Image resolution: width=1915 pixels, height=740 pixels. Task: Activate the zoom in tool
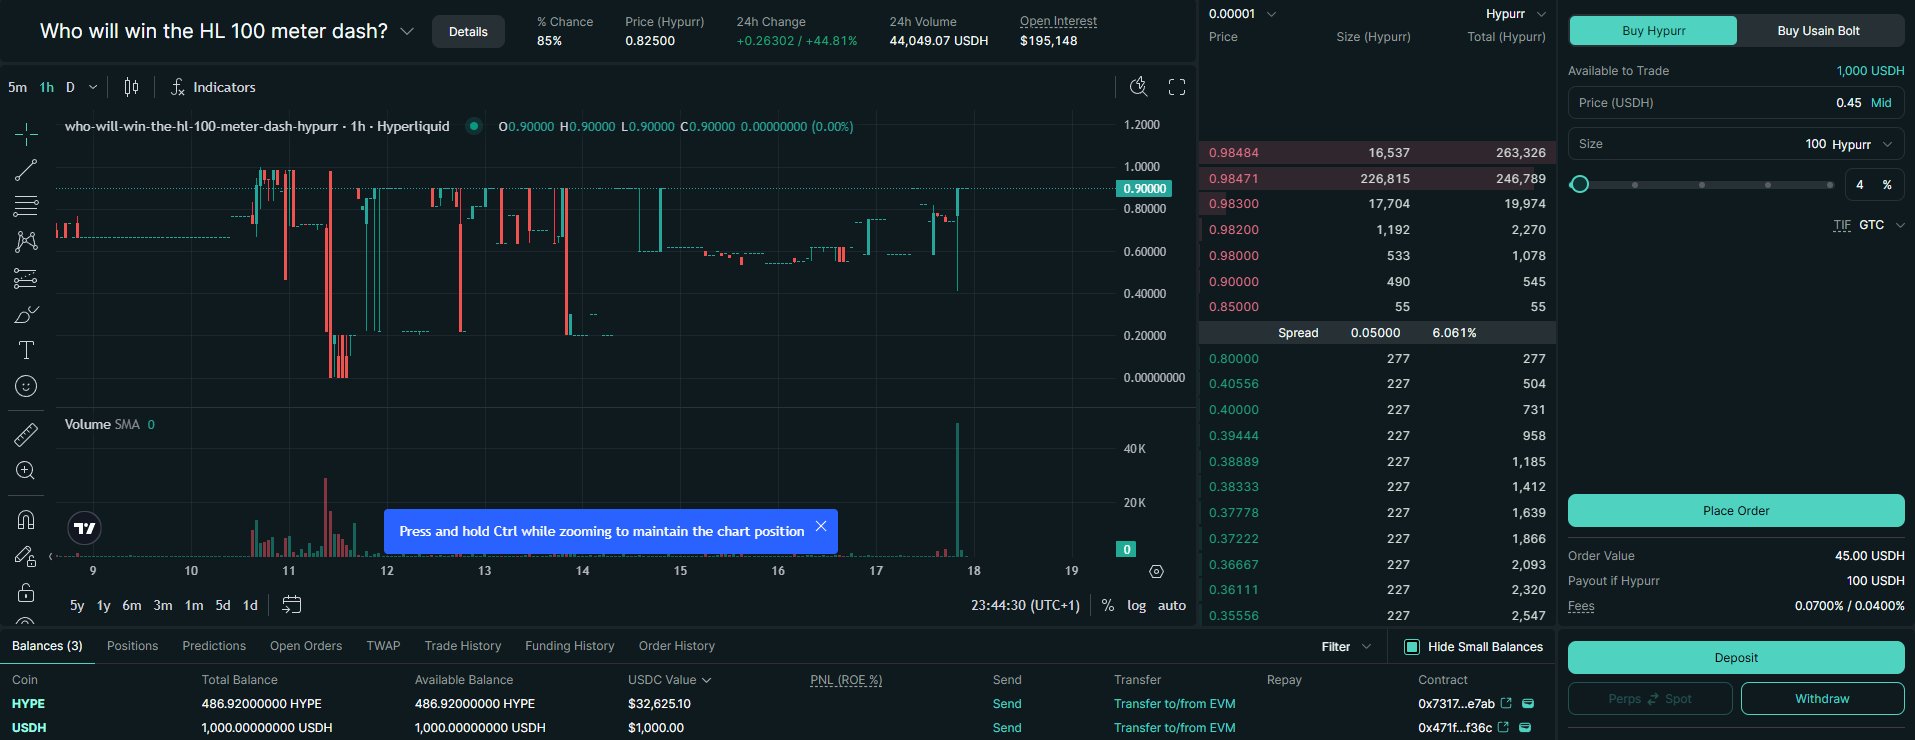click(x=26, y=470)
